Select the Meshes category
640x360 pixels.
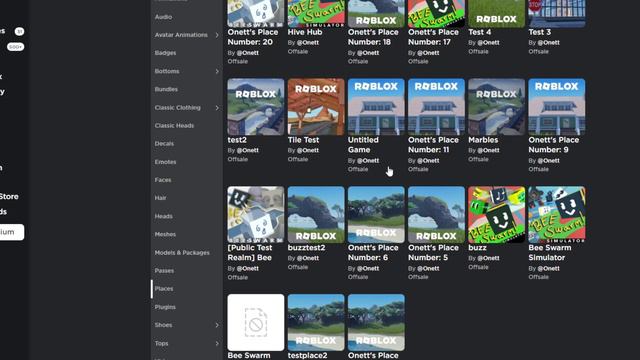[x=165, y=234]
